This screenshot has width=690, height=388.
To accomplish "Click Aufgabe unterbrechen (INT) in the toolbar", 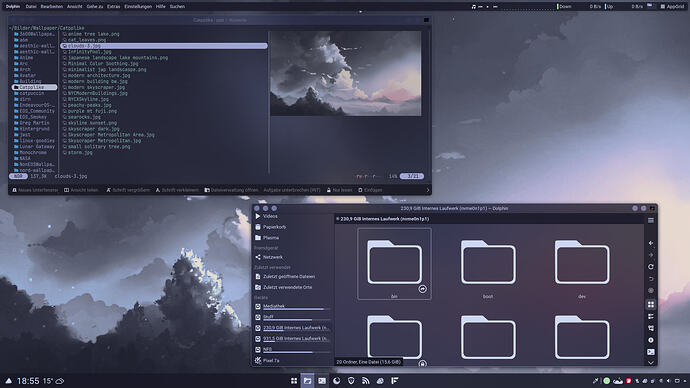I will [x=292, y=190].
